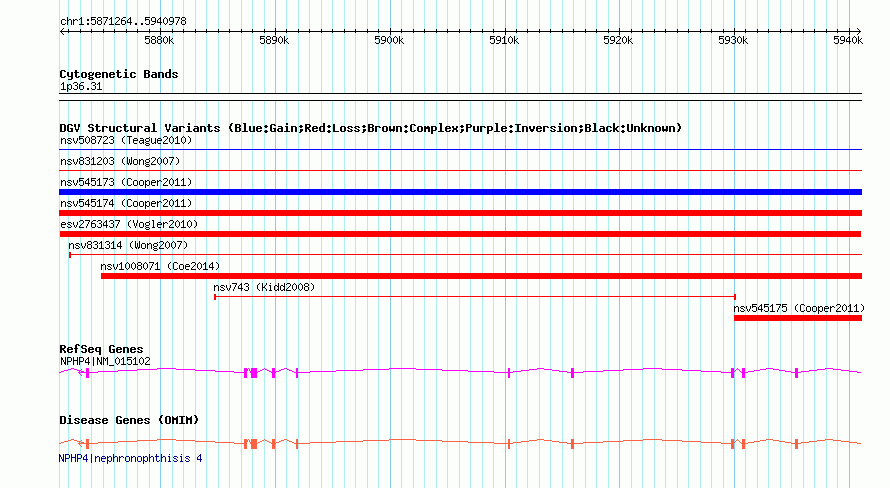This screenshot has height=488, width=890.
Task: Open variant nsv1008071 (Coe2014) label
Action: coord(160,266)
